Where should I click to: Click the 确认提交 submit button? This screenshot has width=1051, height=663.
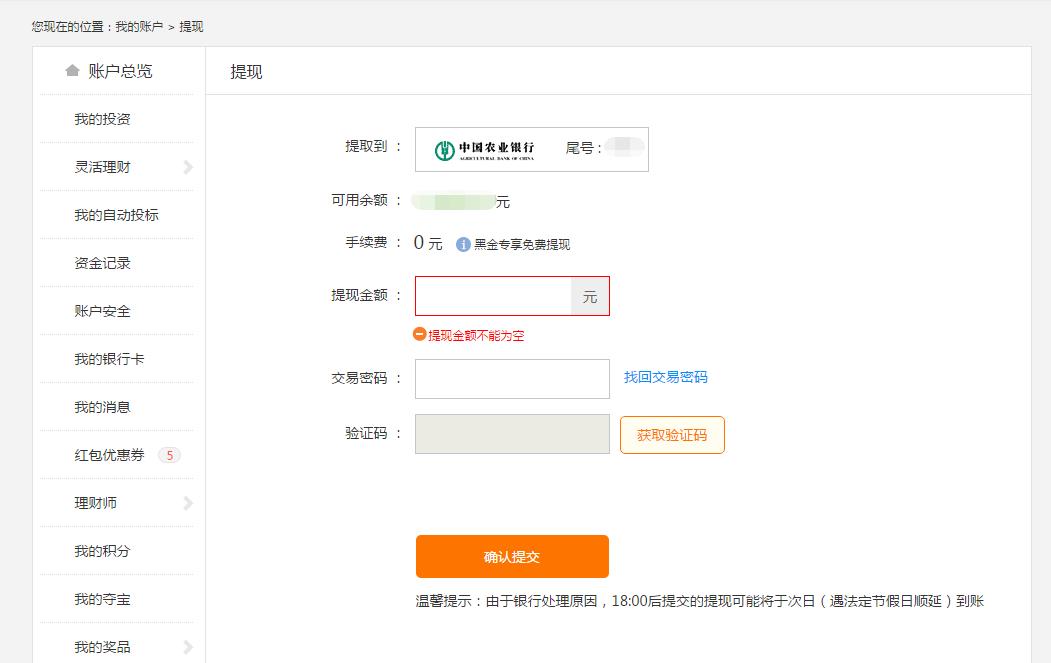pyautogui.click(x=513, y=556)
